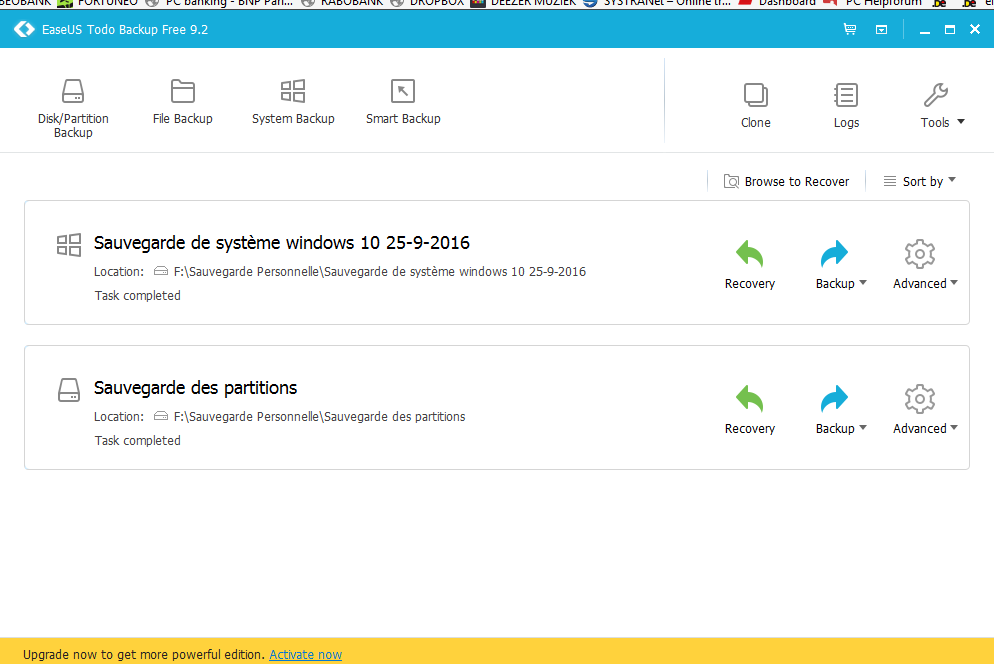Select the Sauvegarde des partitions title

point(195,387)
